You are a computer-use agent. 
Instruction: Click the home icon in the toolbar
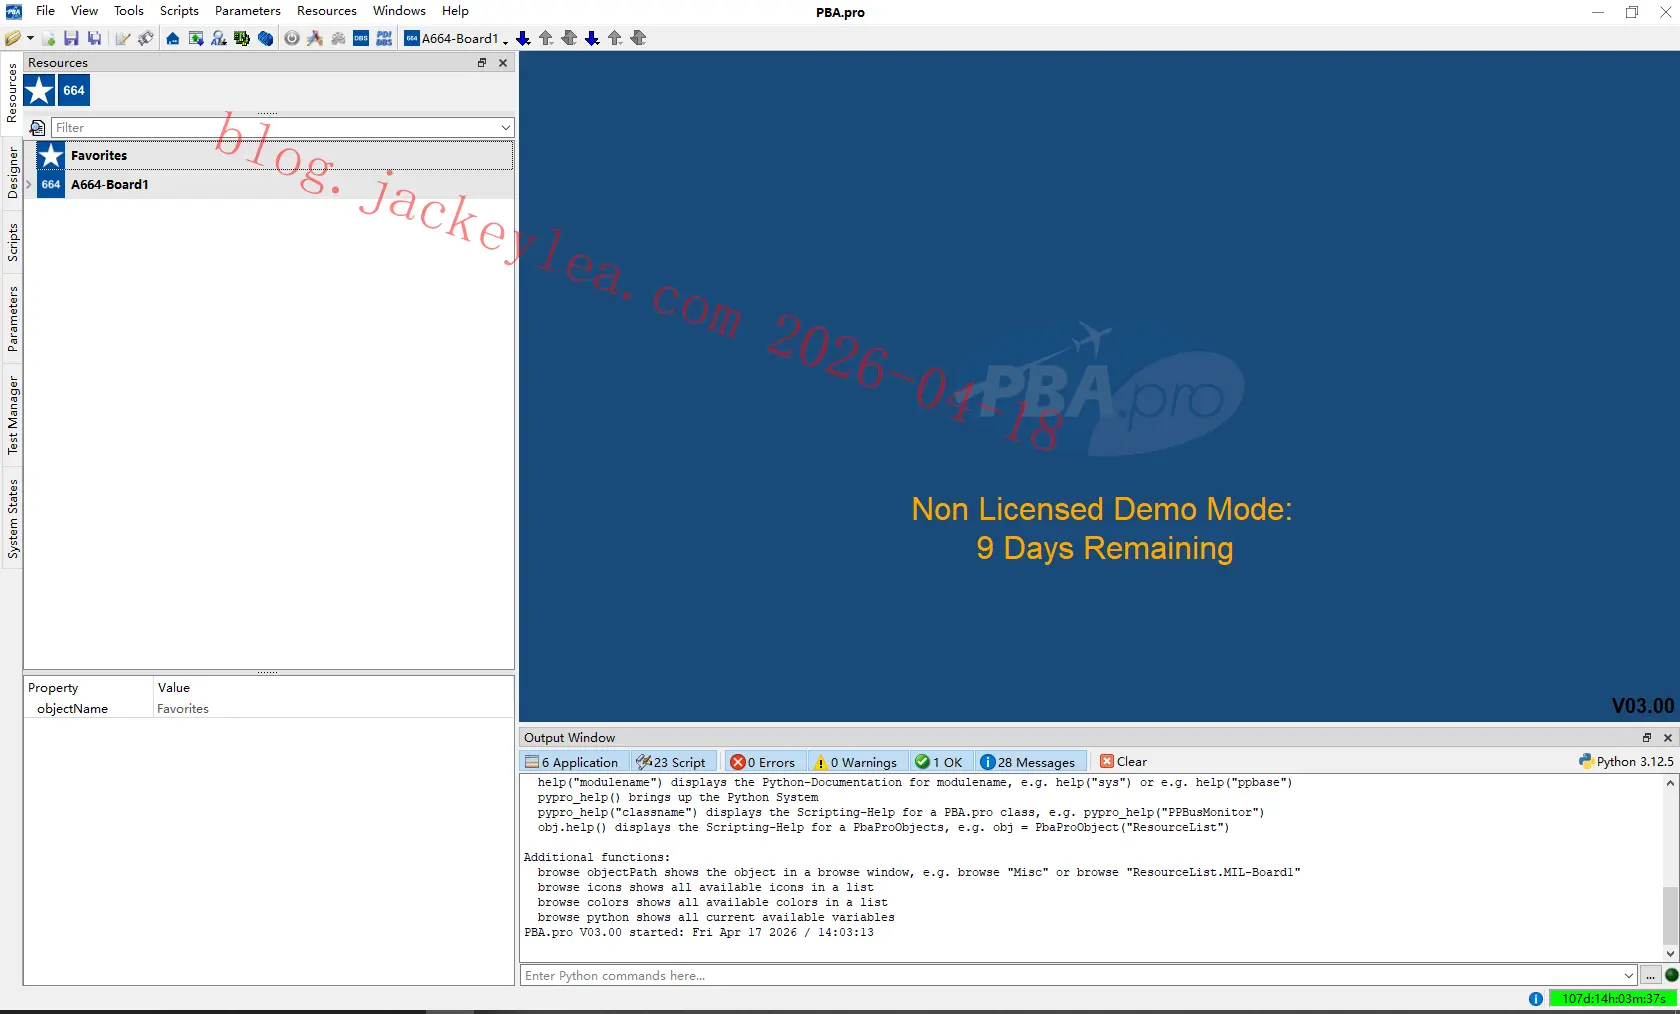173,38
